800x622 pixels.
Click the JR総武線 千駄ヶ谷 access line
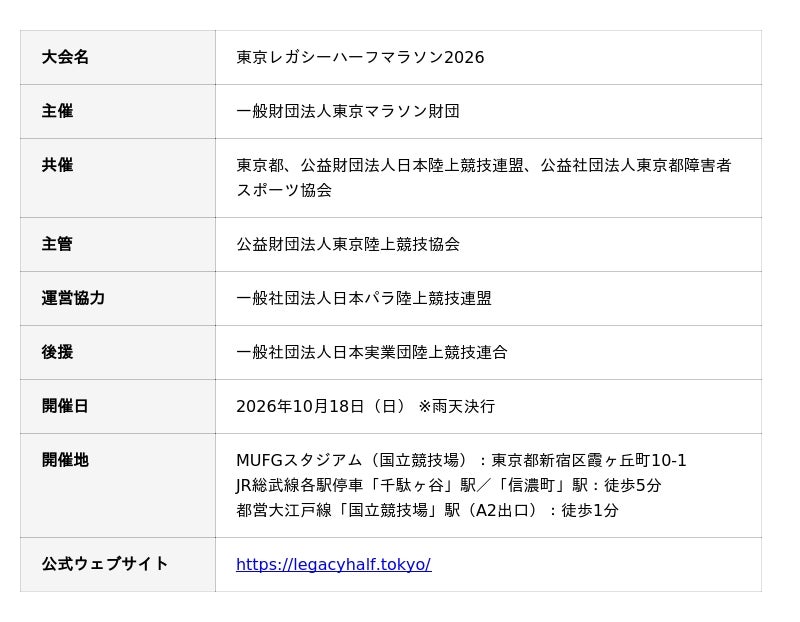coord(449,485)
